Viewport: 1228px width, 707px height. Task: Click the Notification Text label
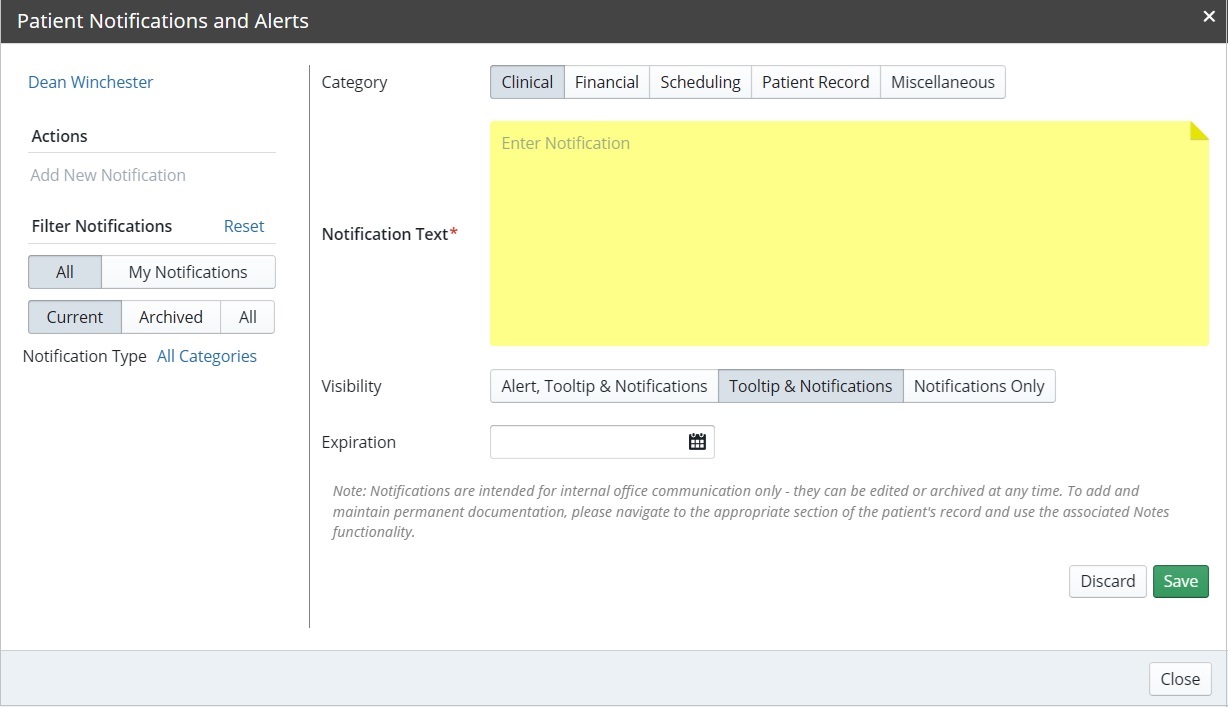click(x=390, y=234)
